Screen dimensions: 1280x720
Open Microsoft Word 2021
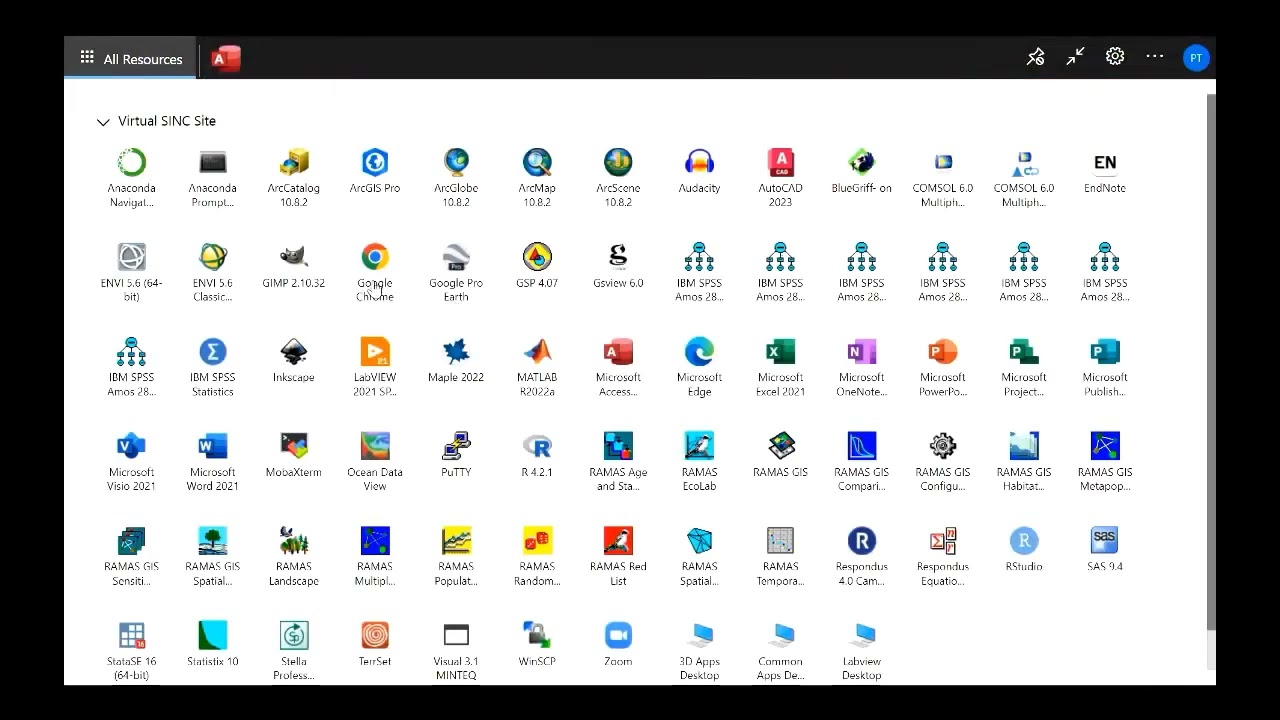(212, 462)
